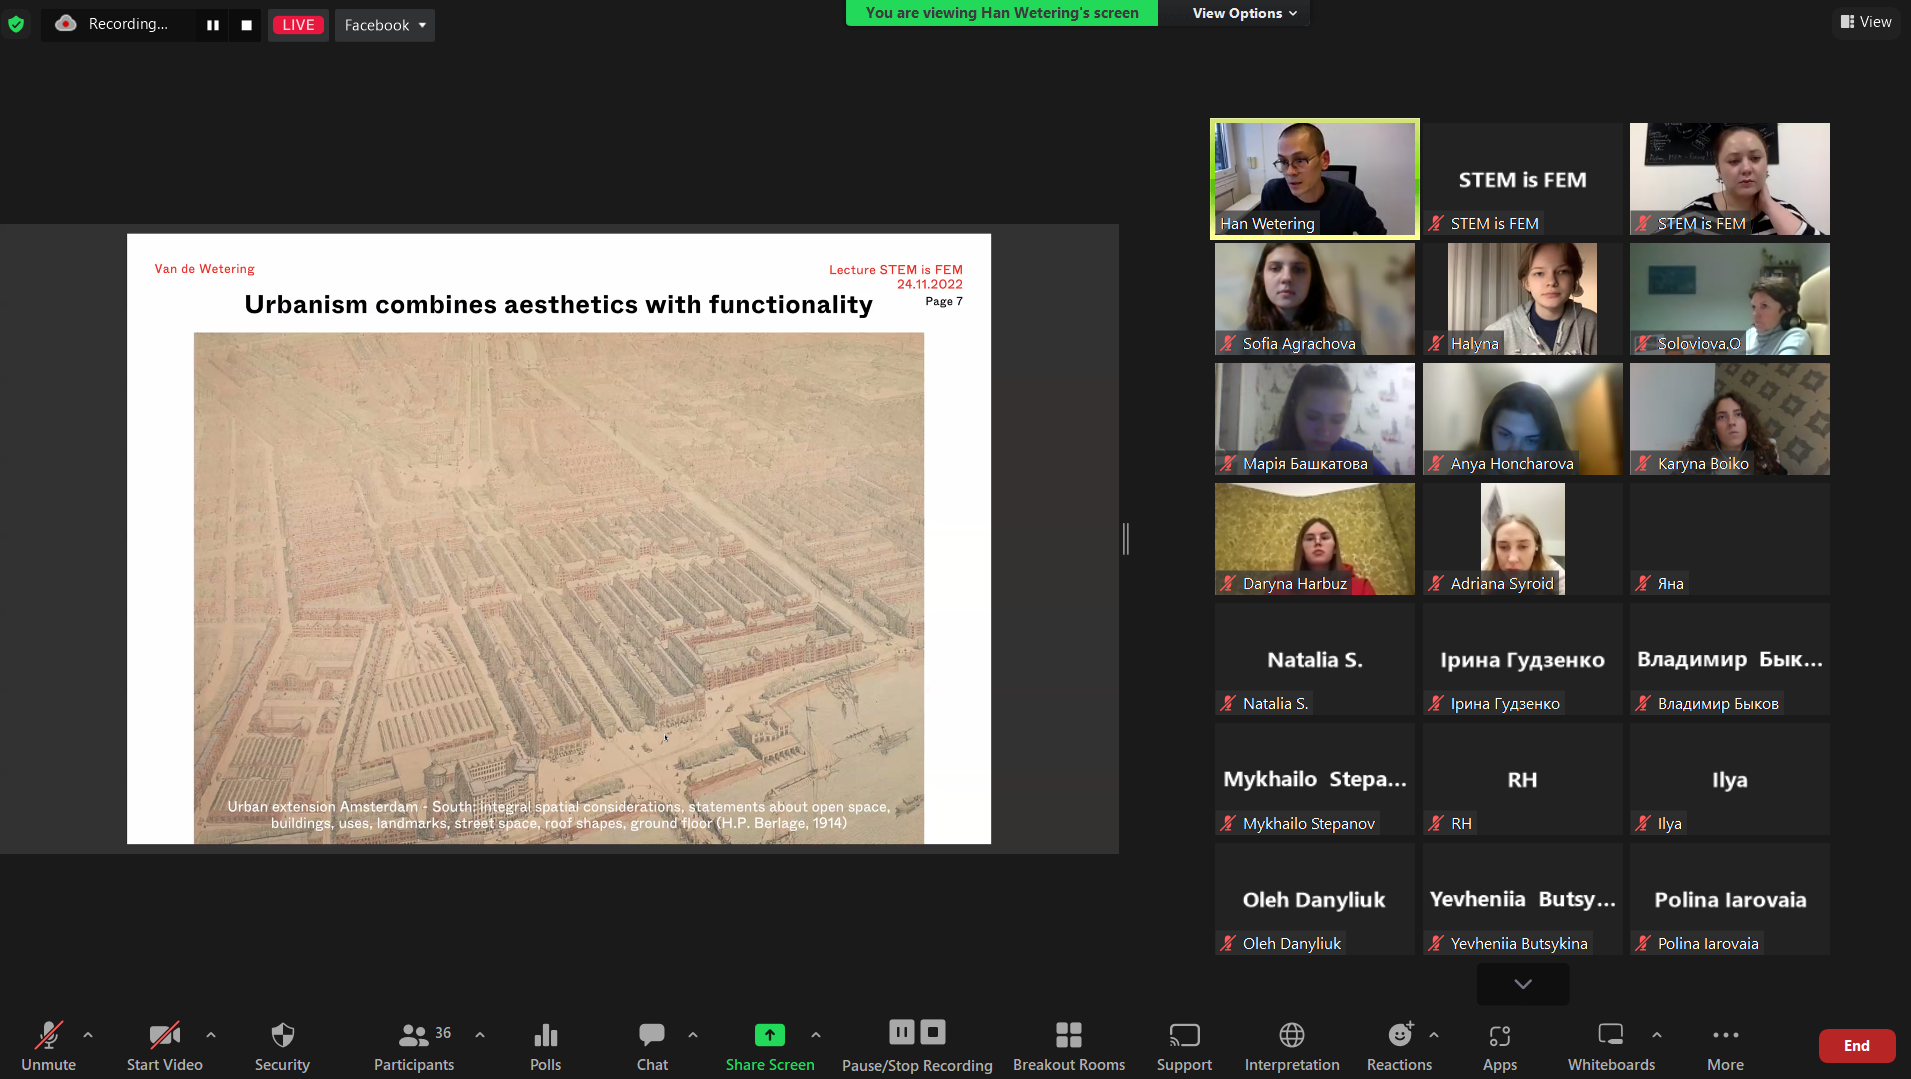
Task: Click the screen-viewing green notification banner
Action: [1002, 13]
